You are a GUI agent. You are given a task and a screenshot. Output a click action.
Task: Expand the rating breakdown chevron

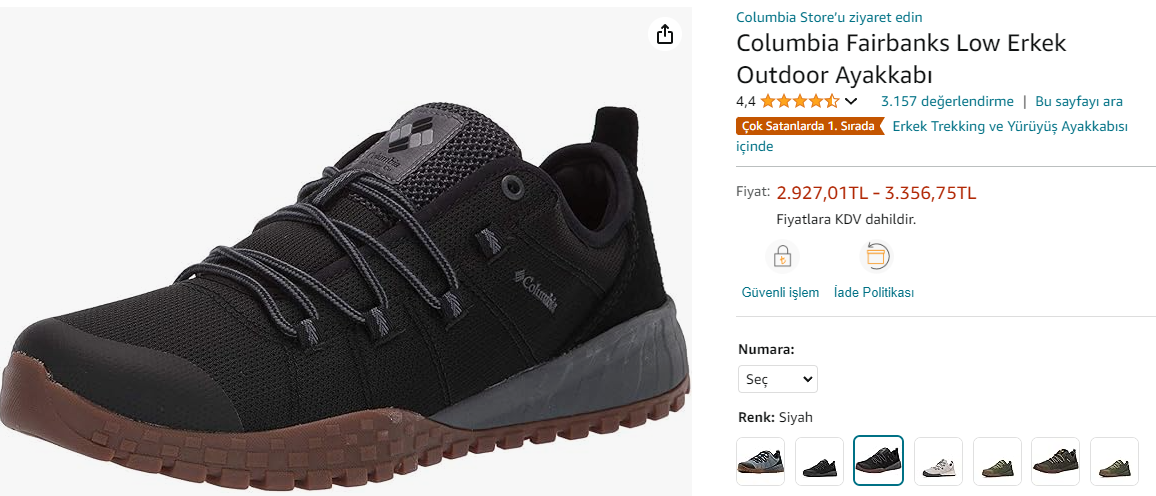851,101
